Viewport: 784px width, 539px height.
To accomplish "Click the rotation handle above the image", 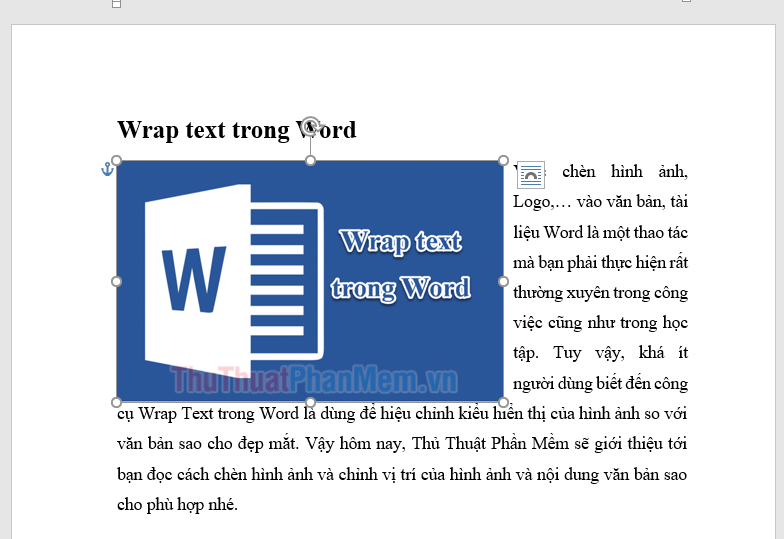I will click(x=310, y=124).
